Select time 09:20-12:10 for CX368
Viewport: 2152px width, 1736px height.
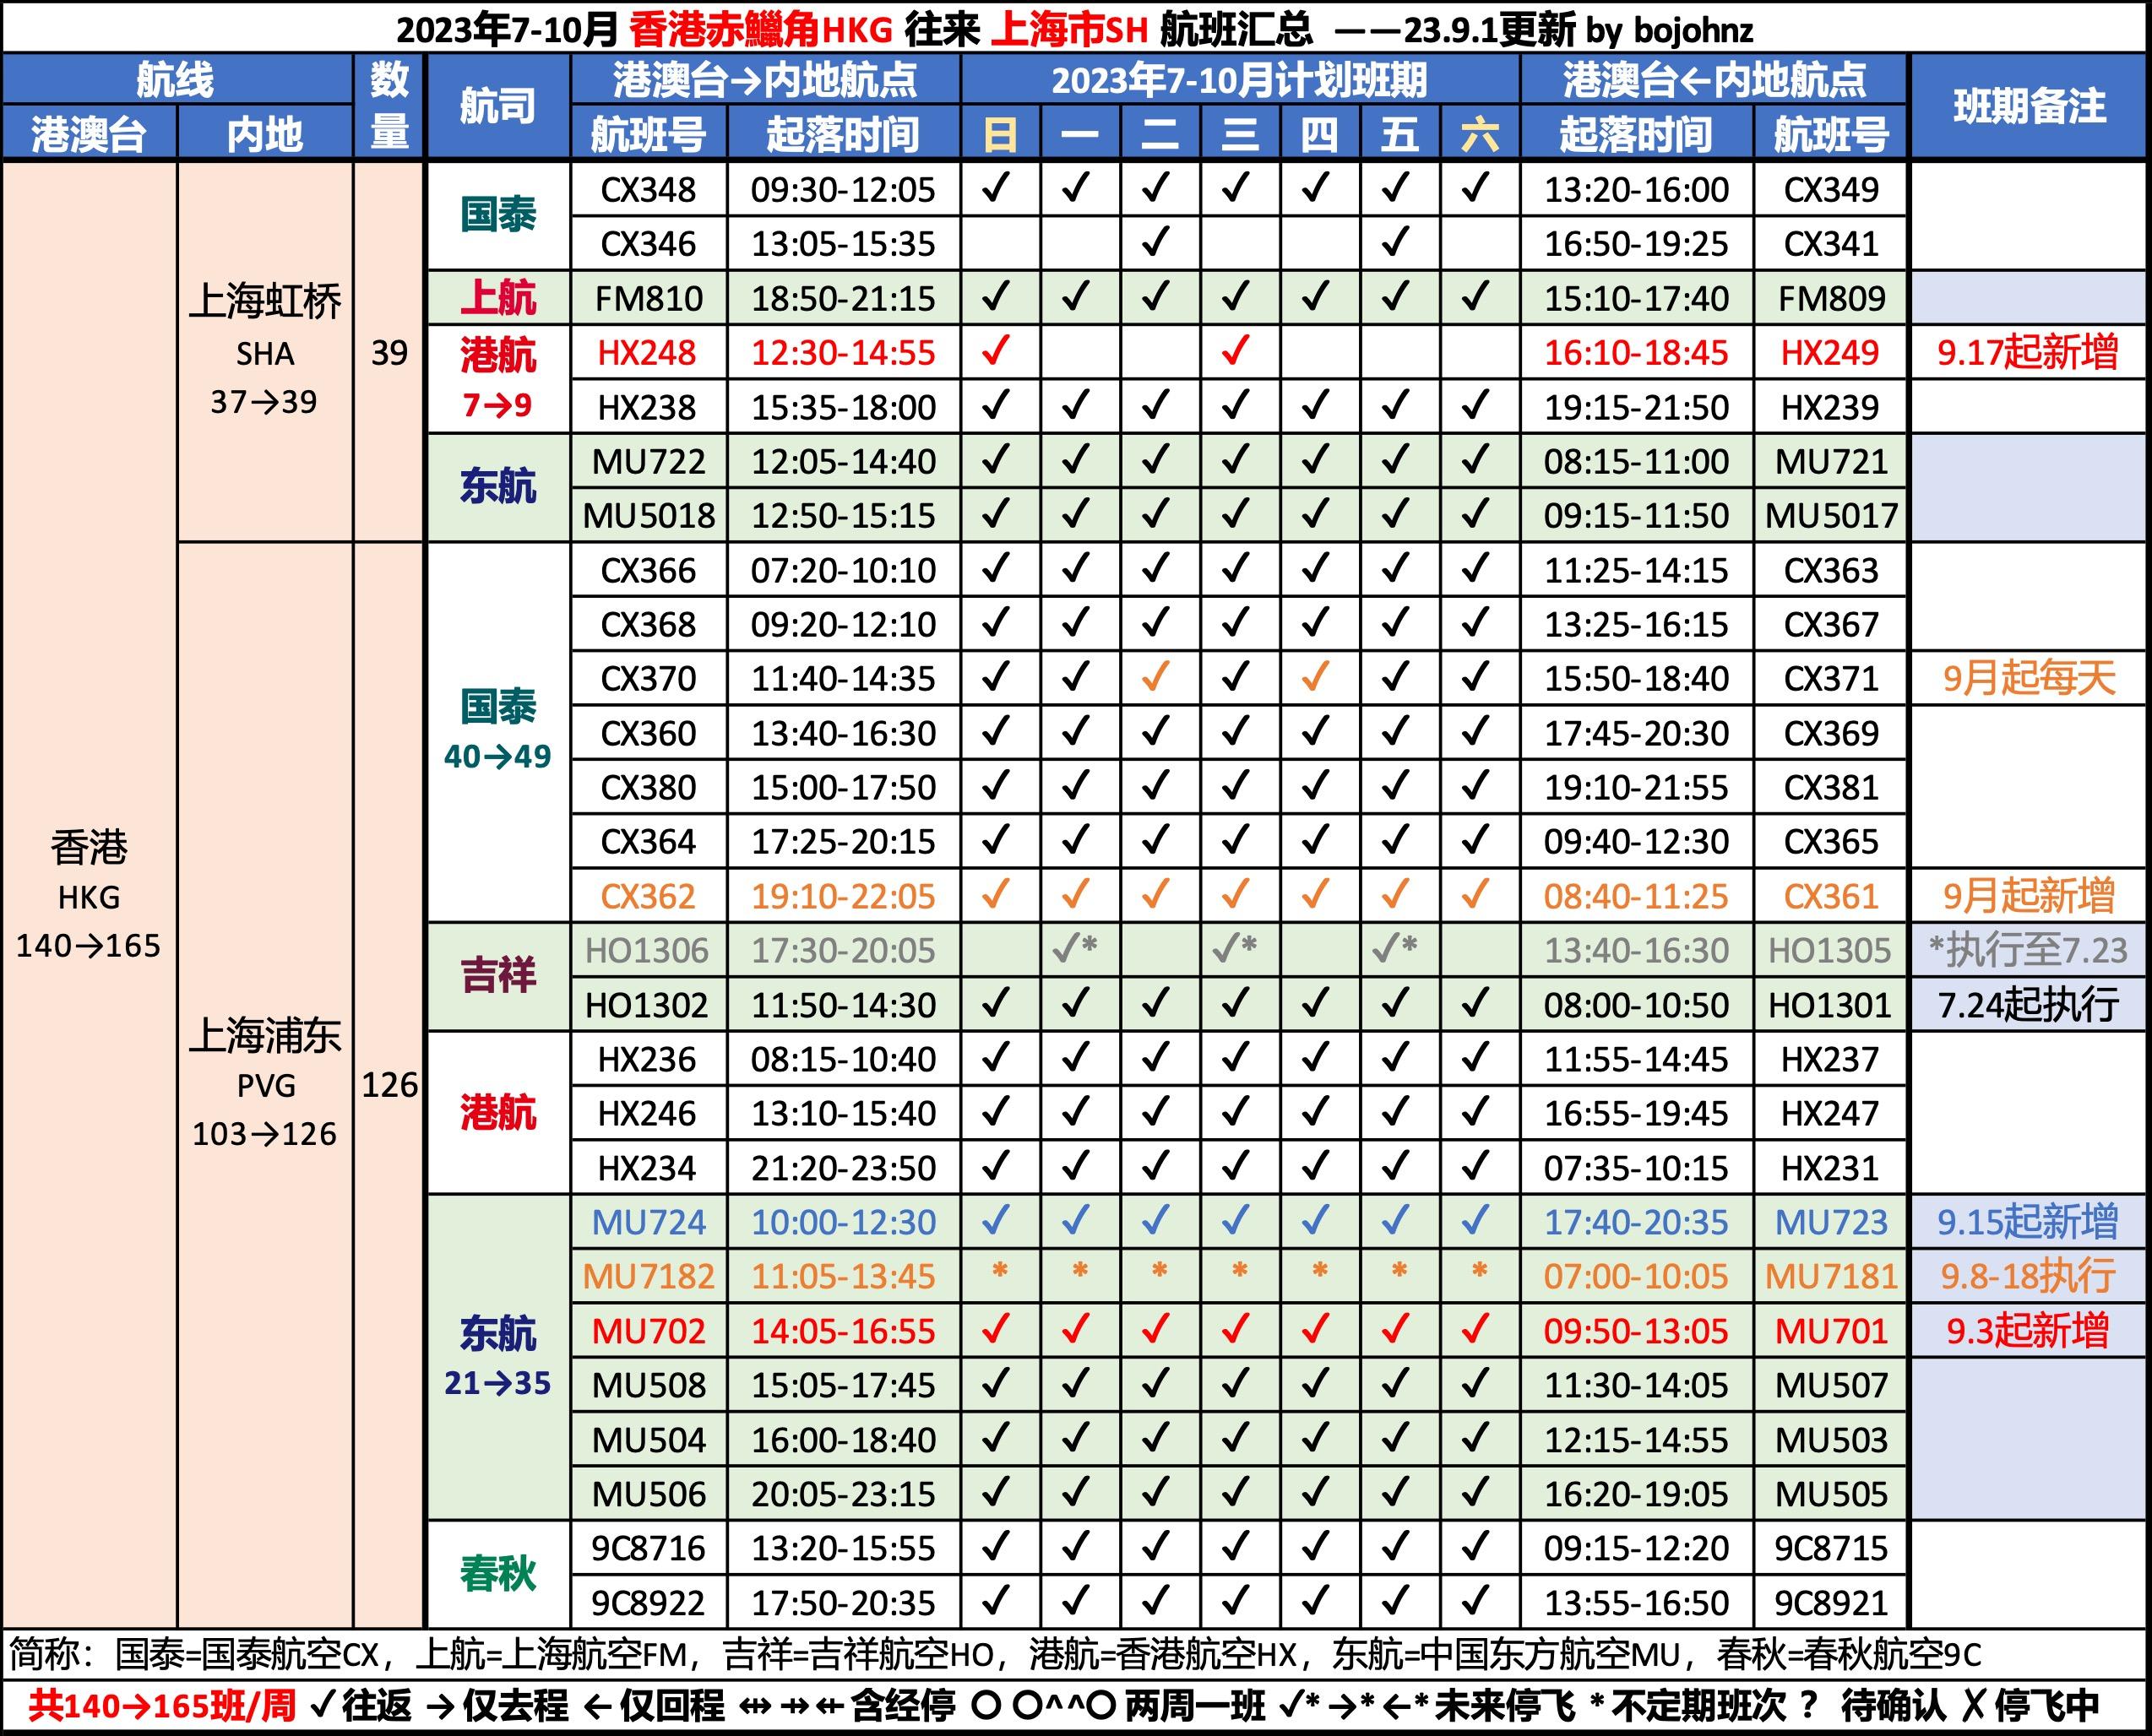tap(843, 624)
